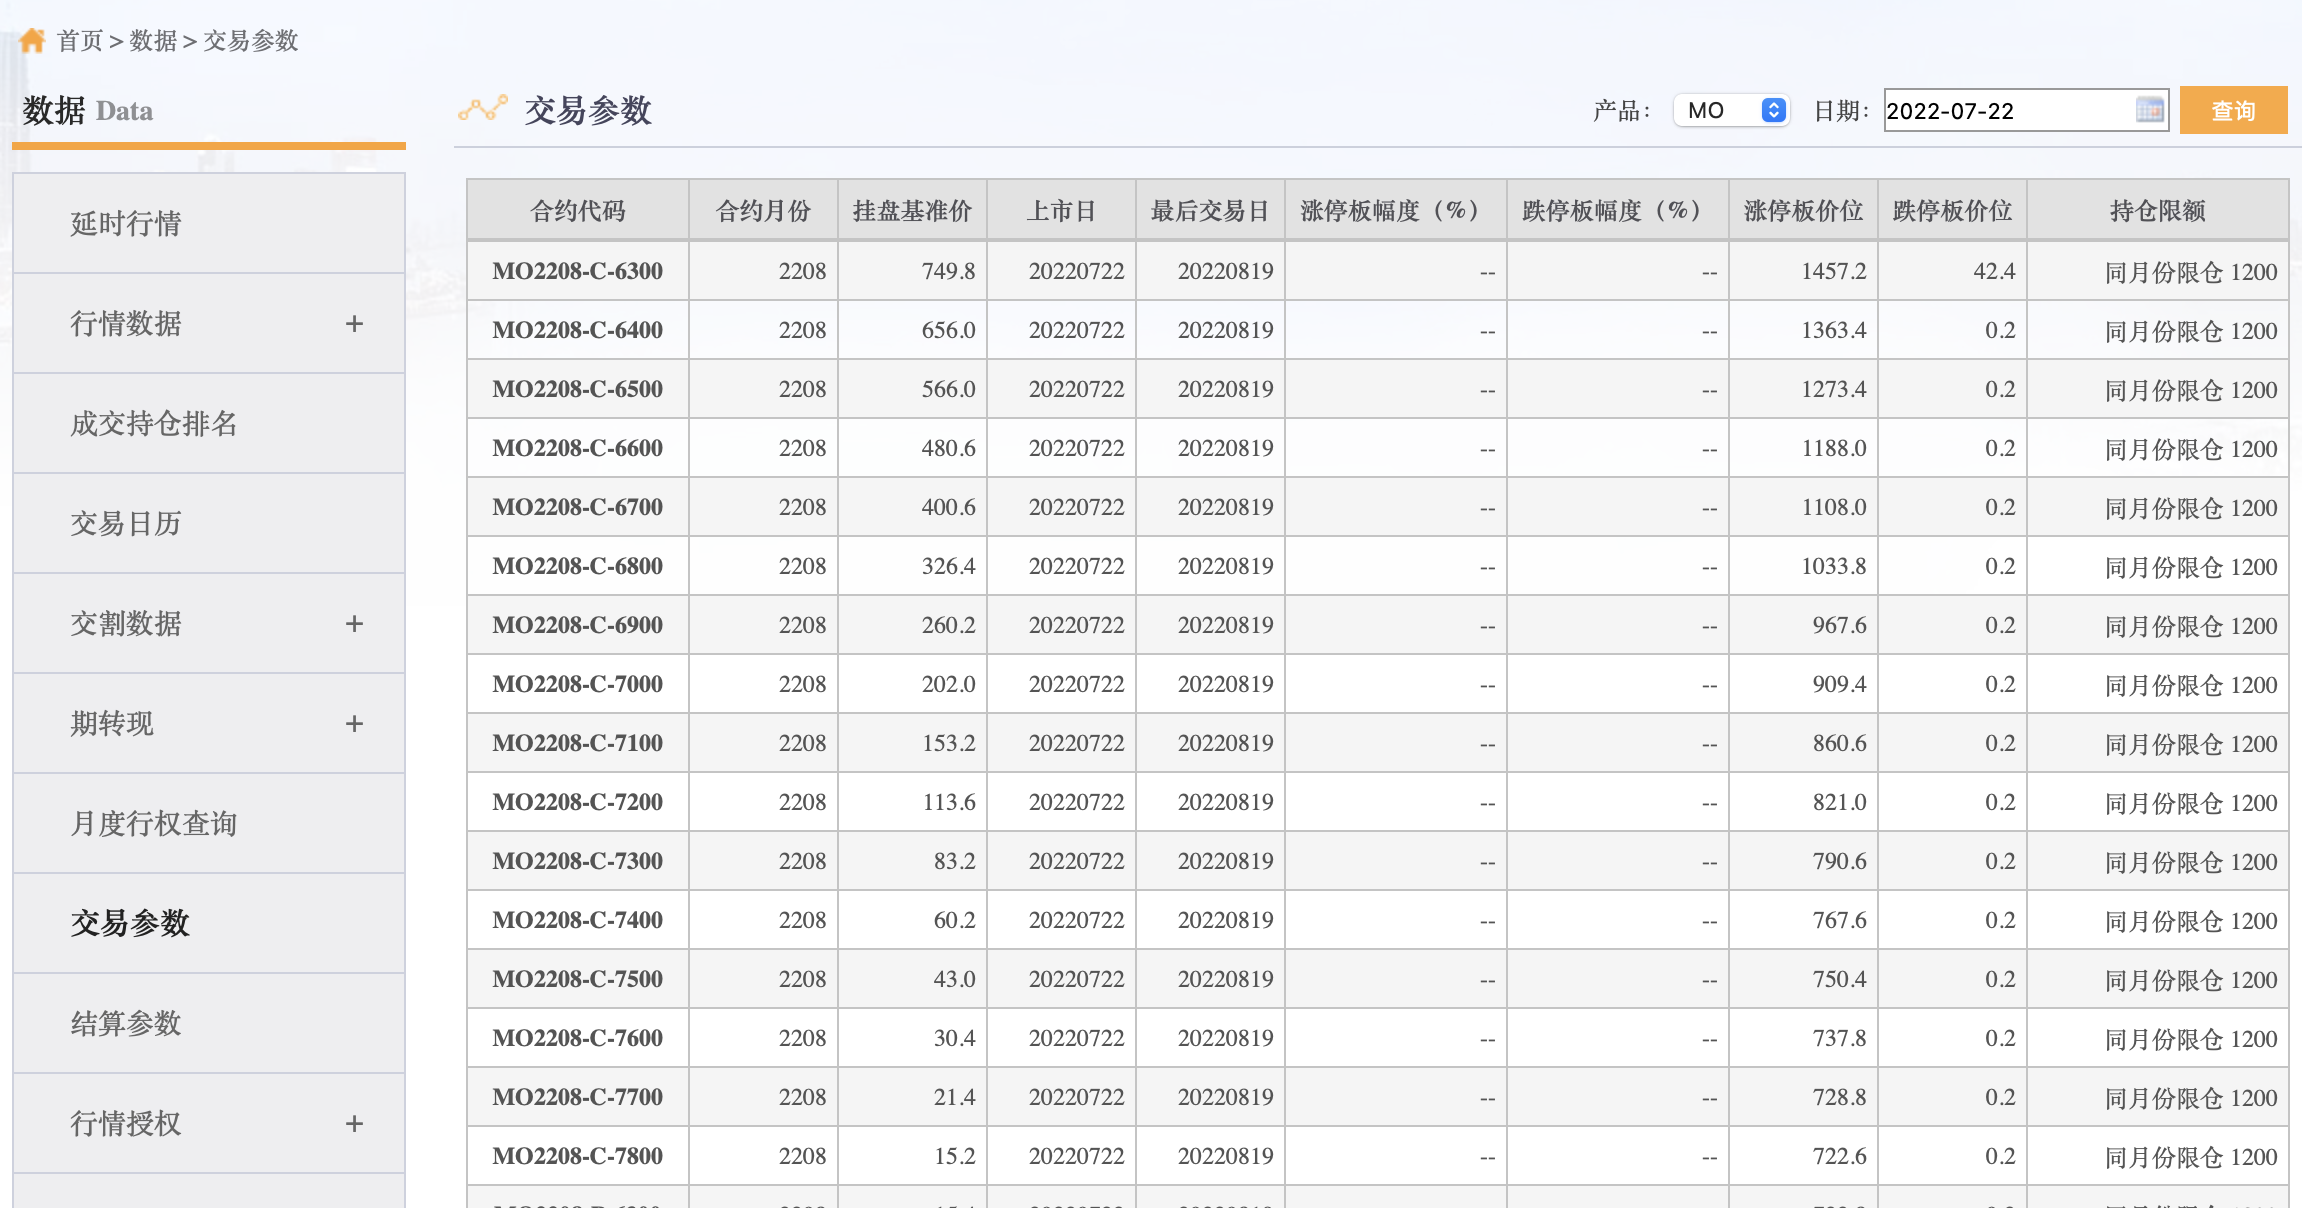Screen dimensions: 2302x1208
Task: Open the MO product dropdown
Action: pyautogui.click(x=1731, y=110)
